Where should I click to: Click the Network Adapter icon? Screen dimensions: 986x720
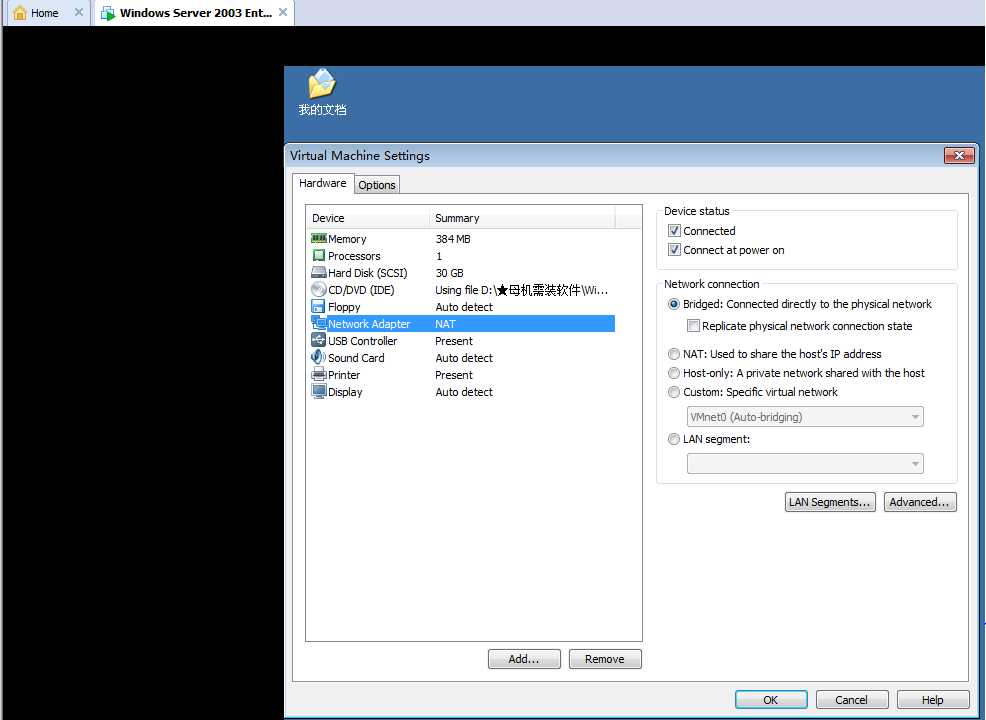click(x=319, y=323)
